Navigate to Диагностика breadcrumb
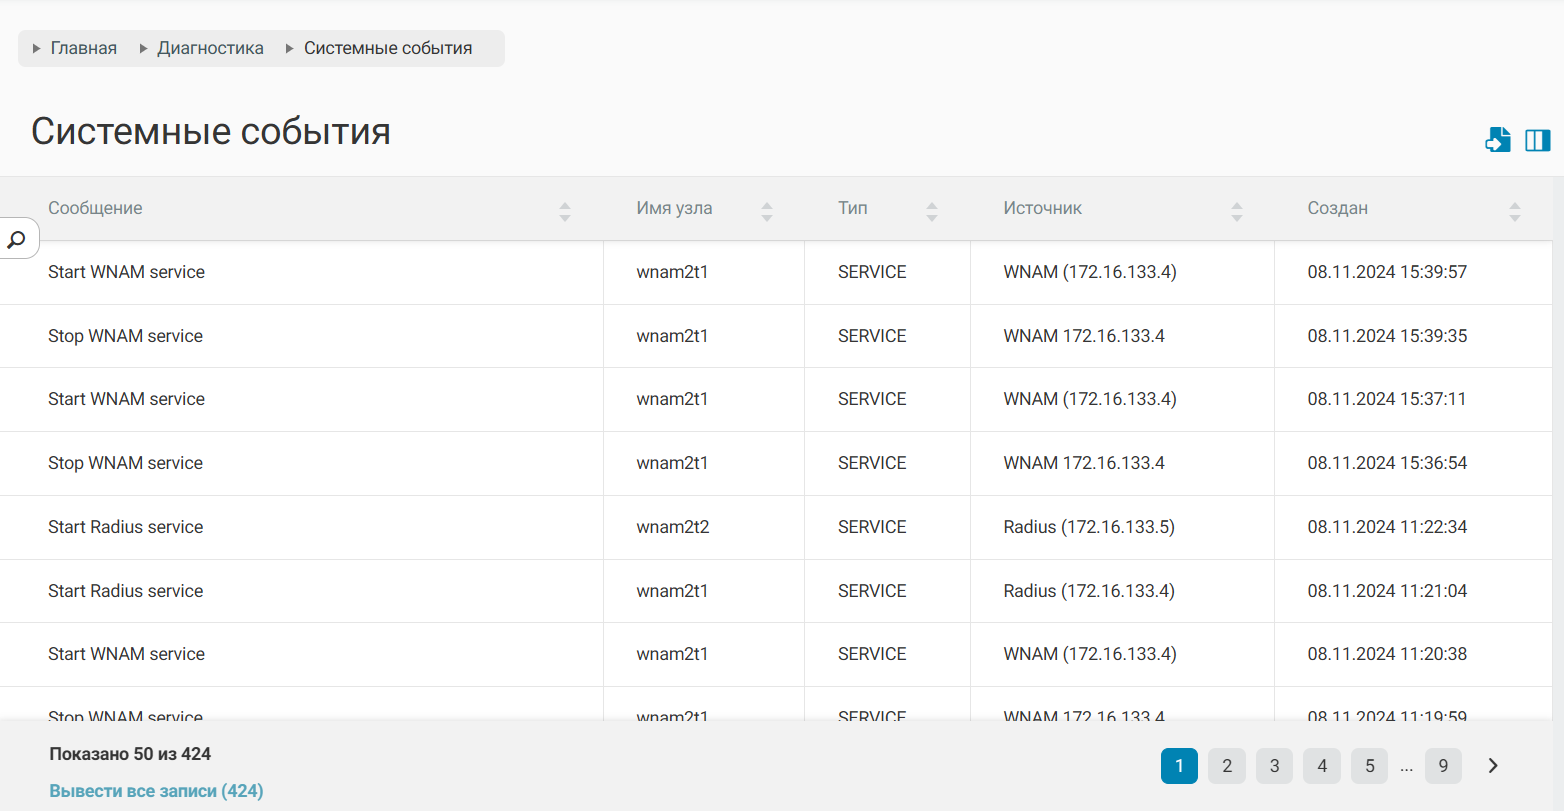Screen dimensions: 1564x811 [x=210, y=48]
